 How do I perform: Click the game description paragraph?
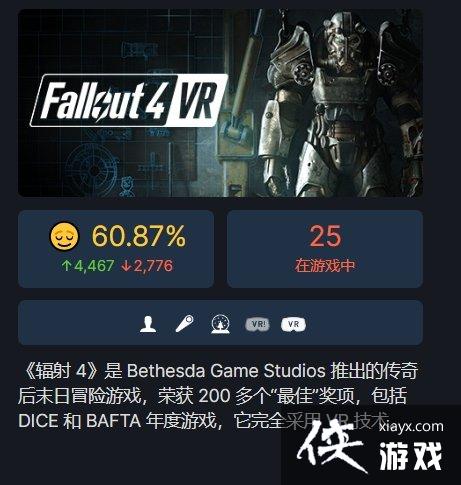tap(218, 396)
